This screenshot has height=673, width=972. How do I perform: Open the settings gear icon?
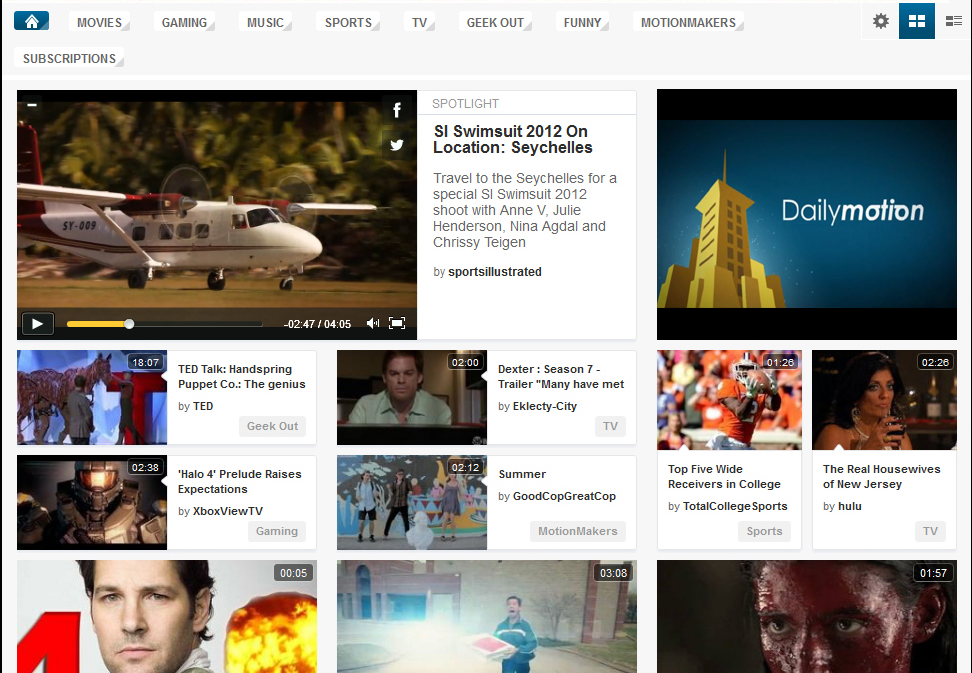click(x=880, y=21)
